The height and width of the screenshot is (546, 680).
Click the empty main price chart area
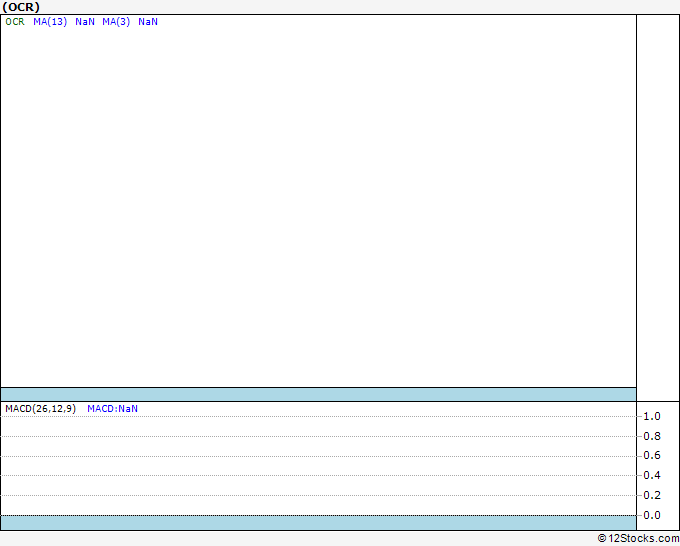pyautogui.click(x=318, y=200)
